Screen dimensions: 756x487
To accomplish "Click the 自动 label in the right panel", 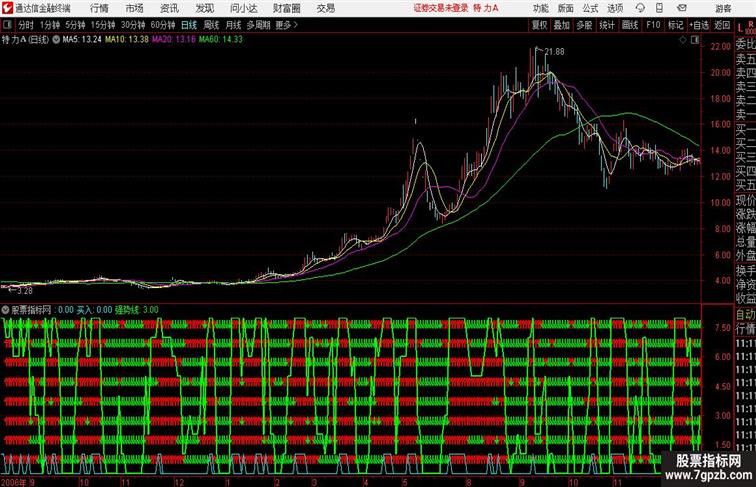I will pyautogui.click(x=745, y=314).
